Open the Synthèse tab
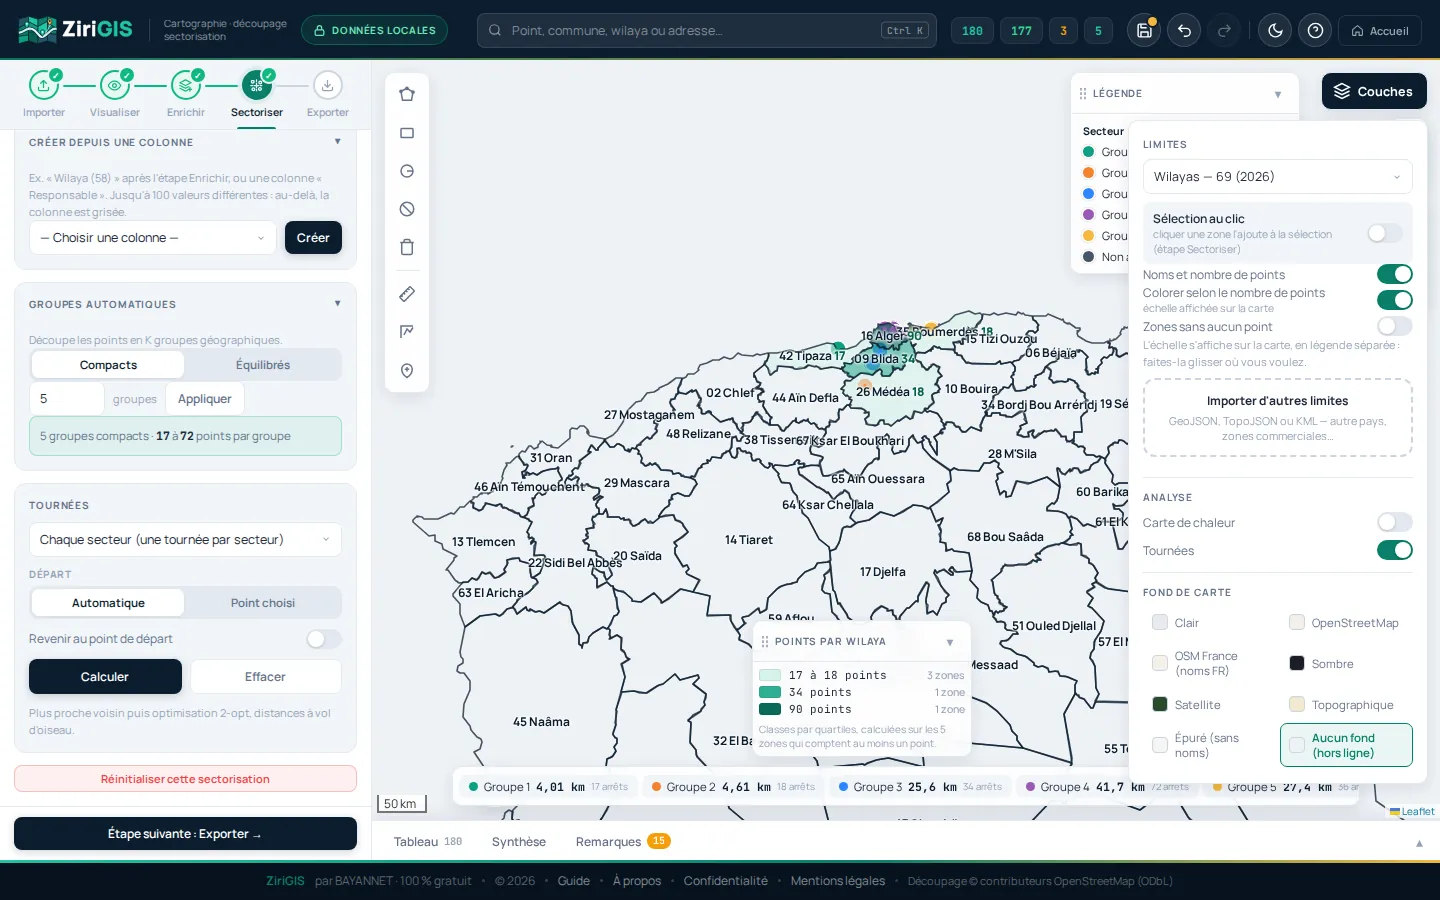The height and width of the screenshot is (900, 1440). pyautogui.click(x=519, y=842)
